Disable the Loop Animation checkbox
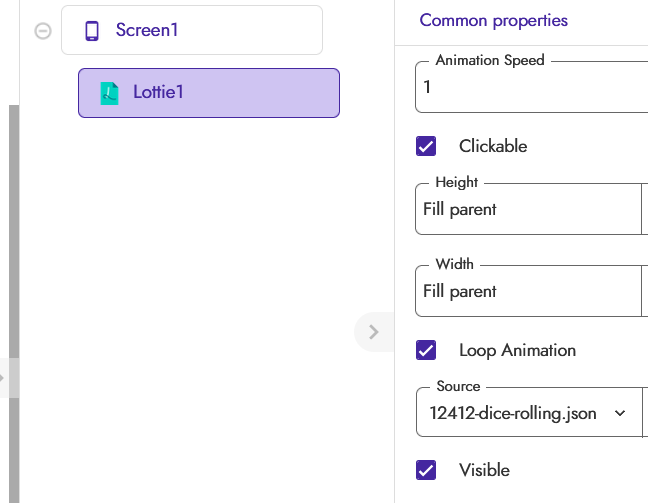The height and width of the screenshot is (503, 648). tap(426, 350)
